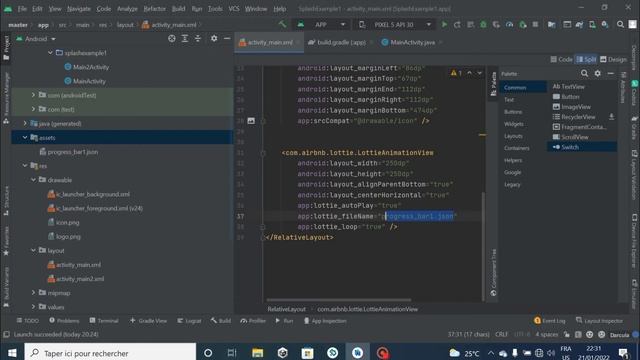Open the VCS menu
Image resolution: width=640 pixels, height=360 pixels.
click(234, 9)
